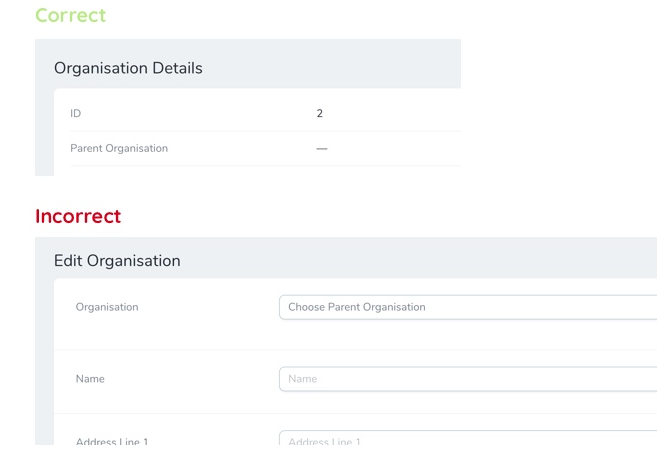Click the divider between Name and Address rows
Screen dimensions: 657x476
click(x=355, y=413)
